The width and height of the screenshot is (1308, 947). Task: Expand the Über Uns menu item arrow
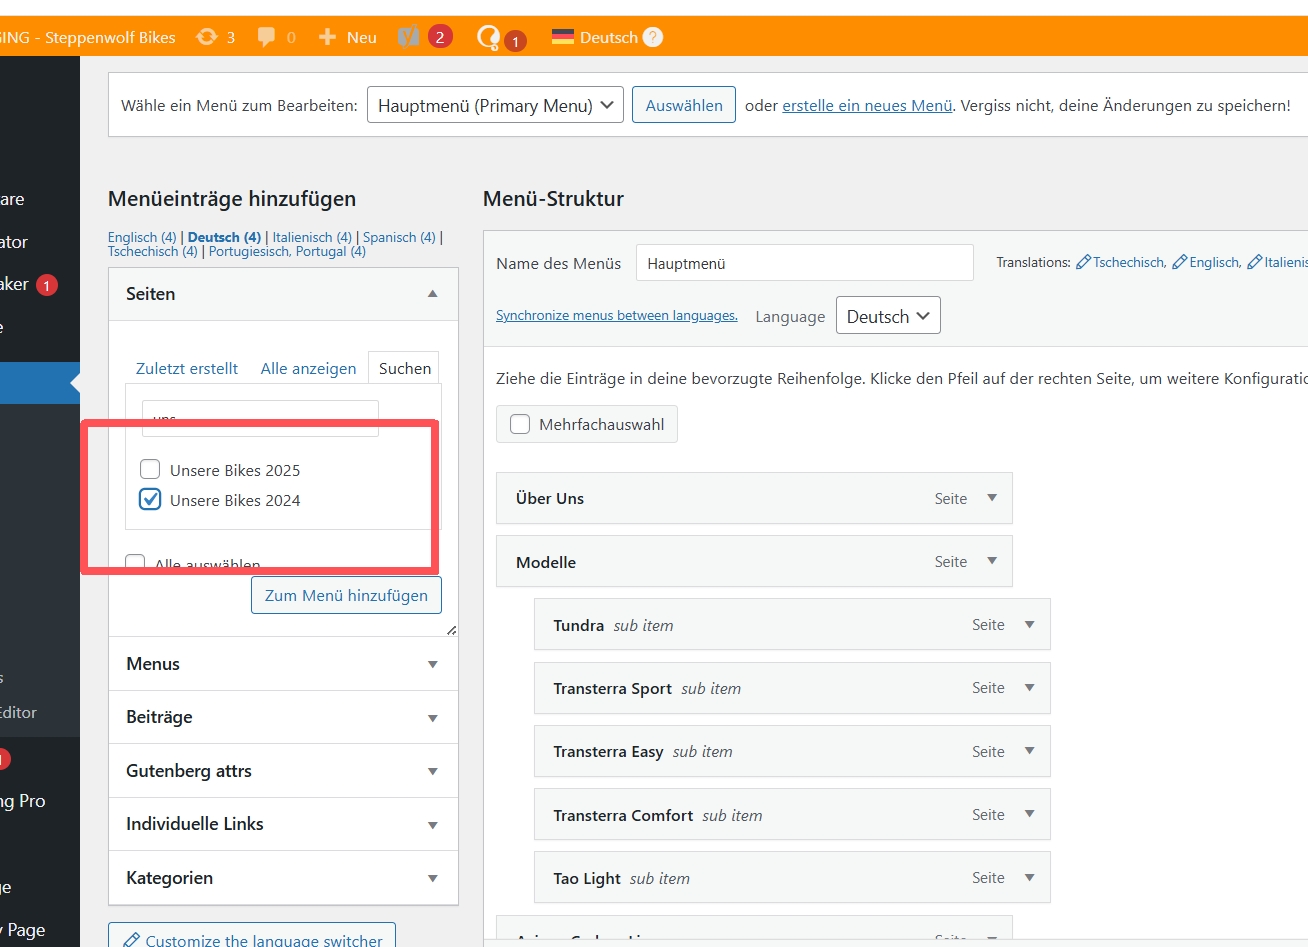[x=992, y=498]
